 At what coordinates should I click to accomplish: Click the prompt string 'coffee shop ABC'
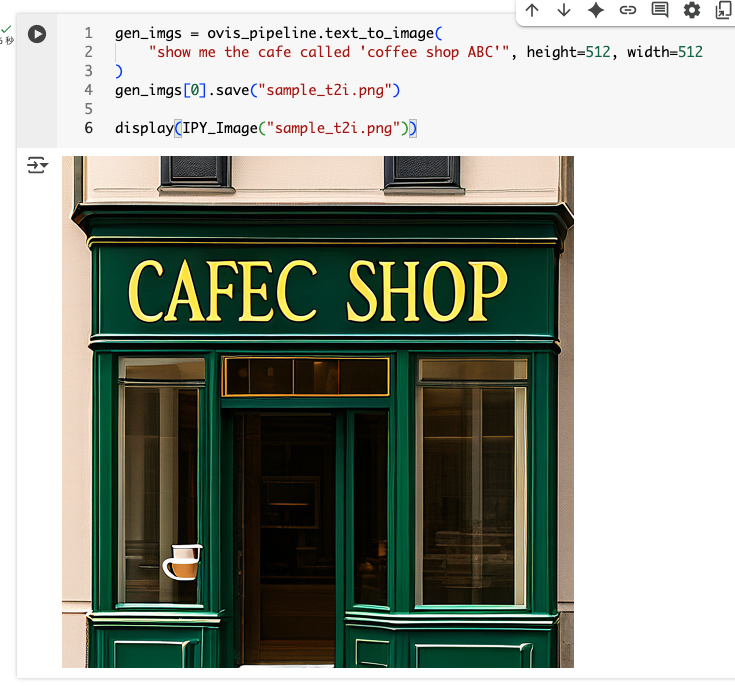click(434, 52)
